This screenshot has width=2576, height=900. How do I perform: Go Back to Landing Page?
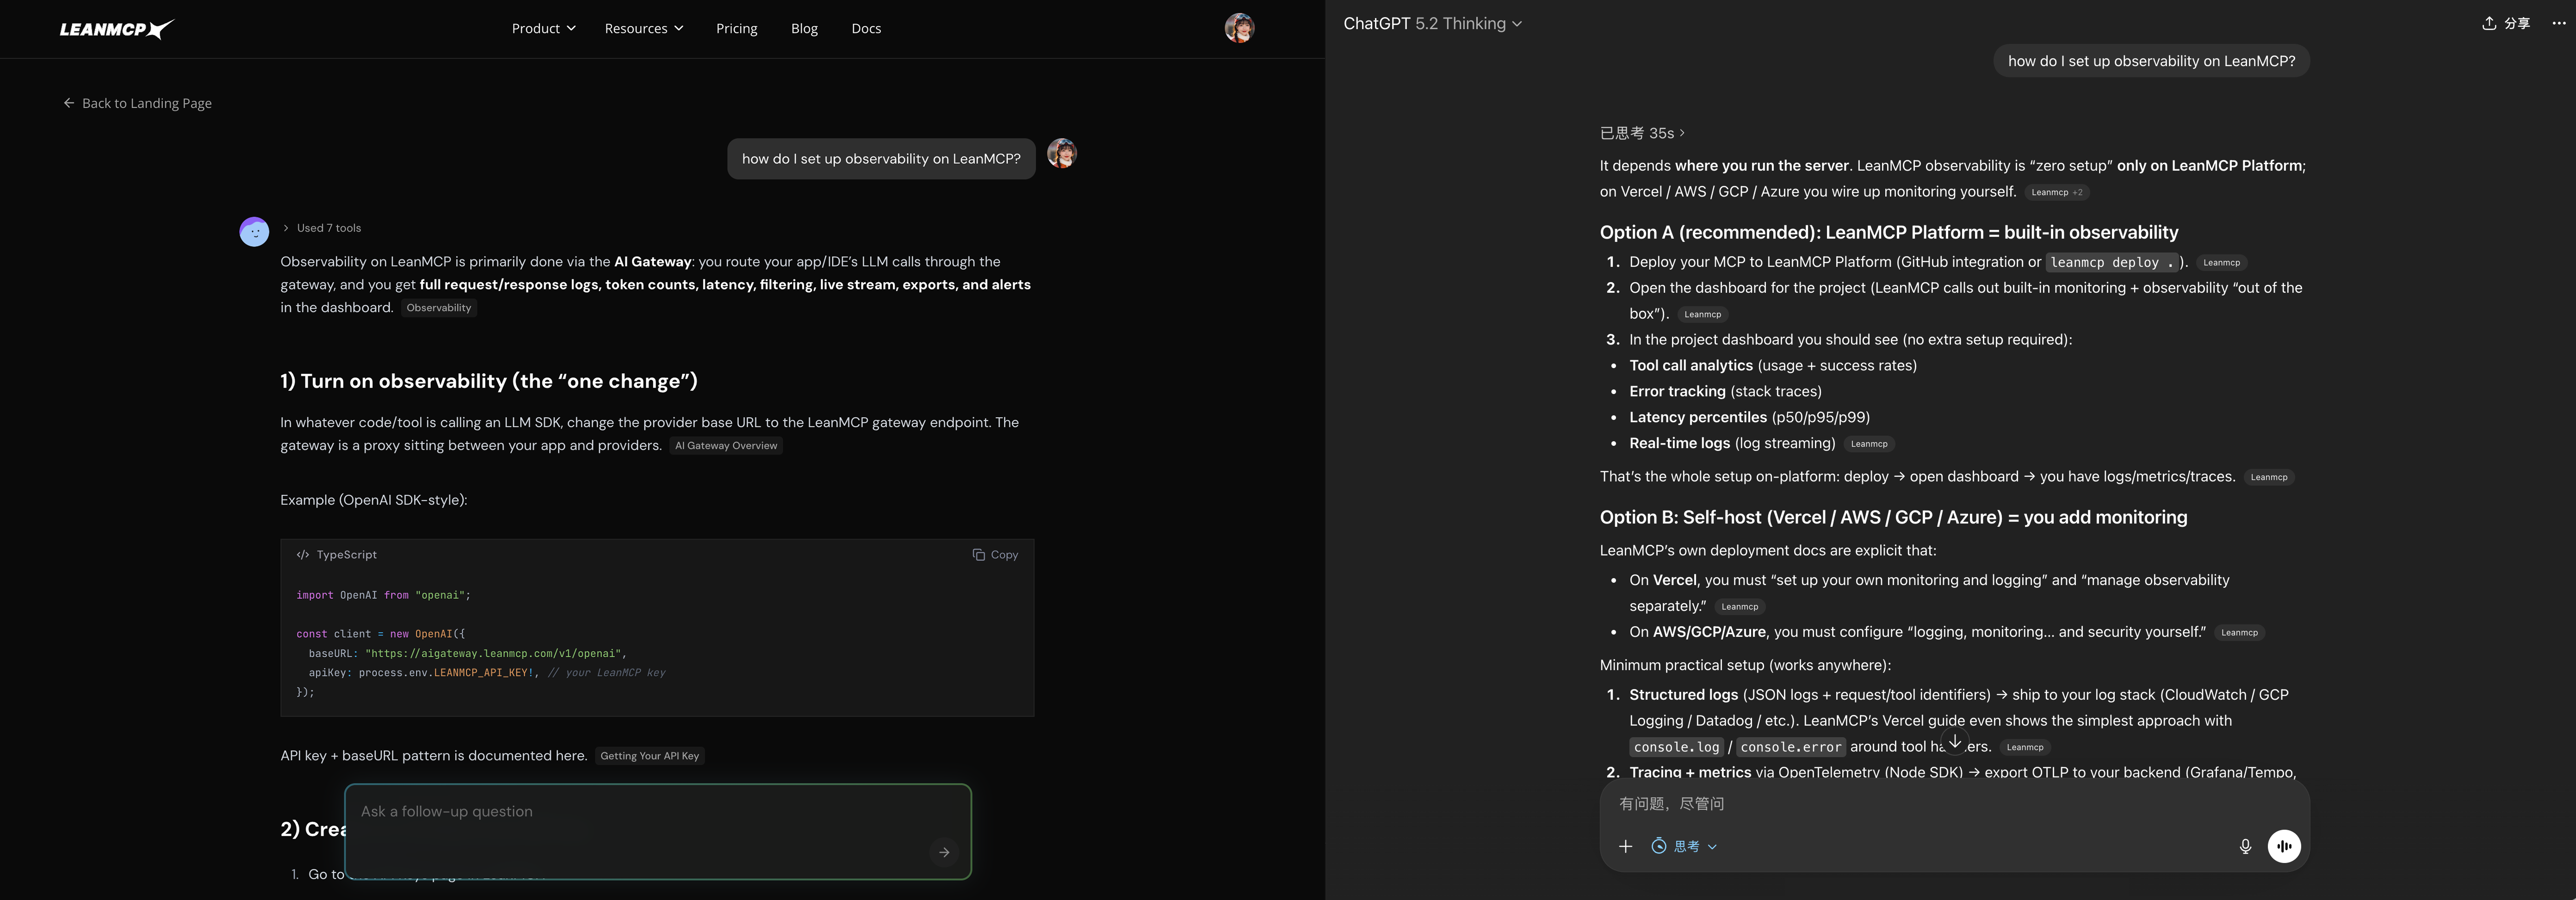(137, 103)
